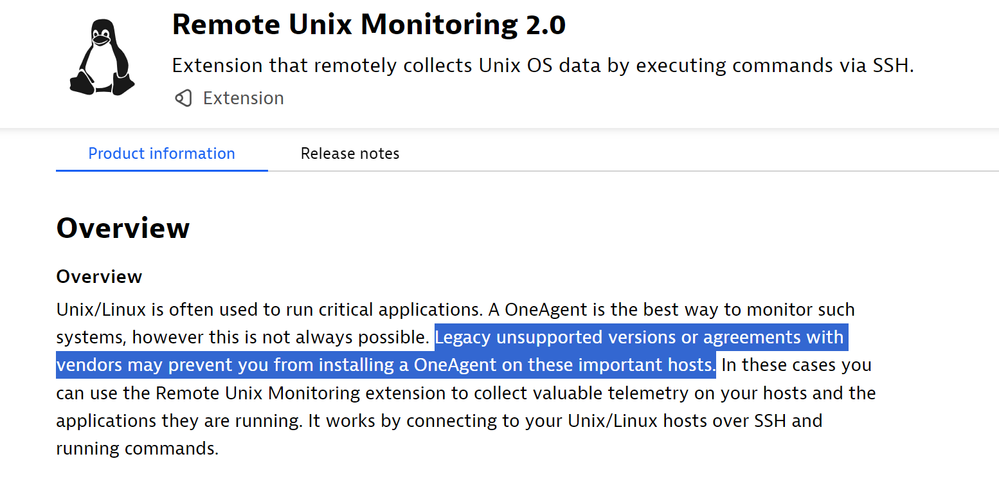Switch to the Release notes tab

(x=350, y=154)
